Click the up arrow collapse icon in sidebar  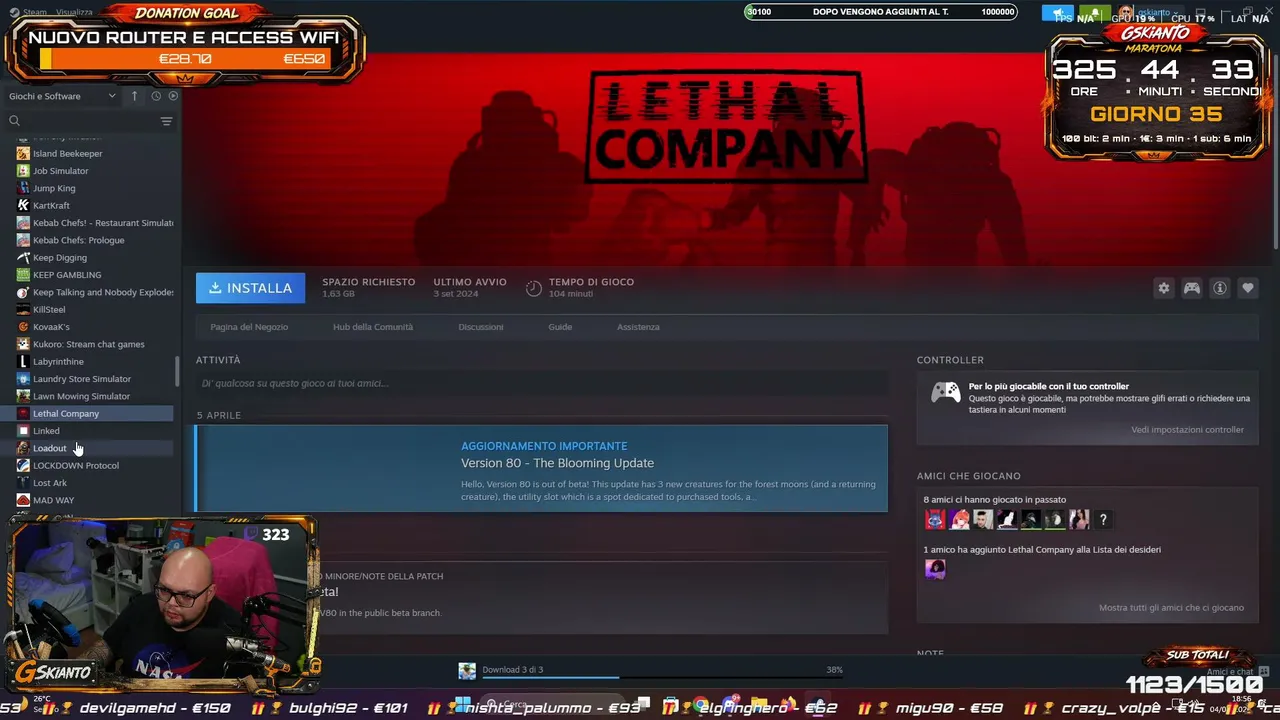click(134, 96)
